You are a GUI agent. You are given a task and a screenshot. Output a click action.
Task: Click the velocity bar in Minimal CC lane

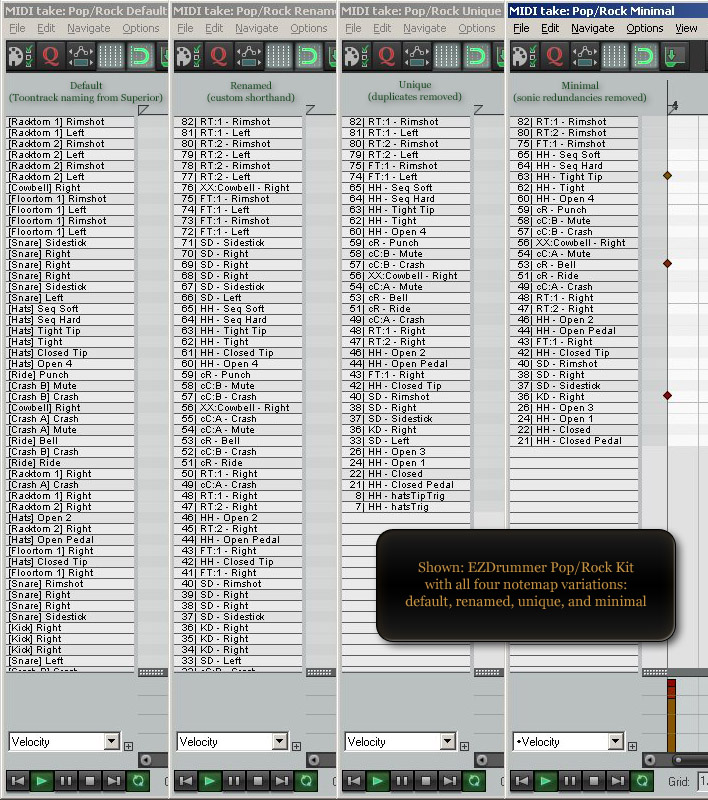tap(671, 716)
